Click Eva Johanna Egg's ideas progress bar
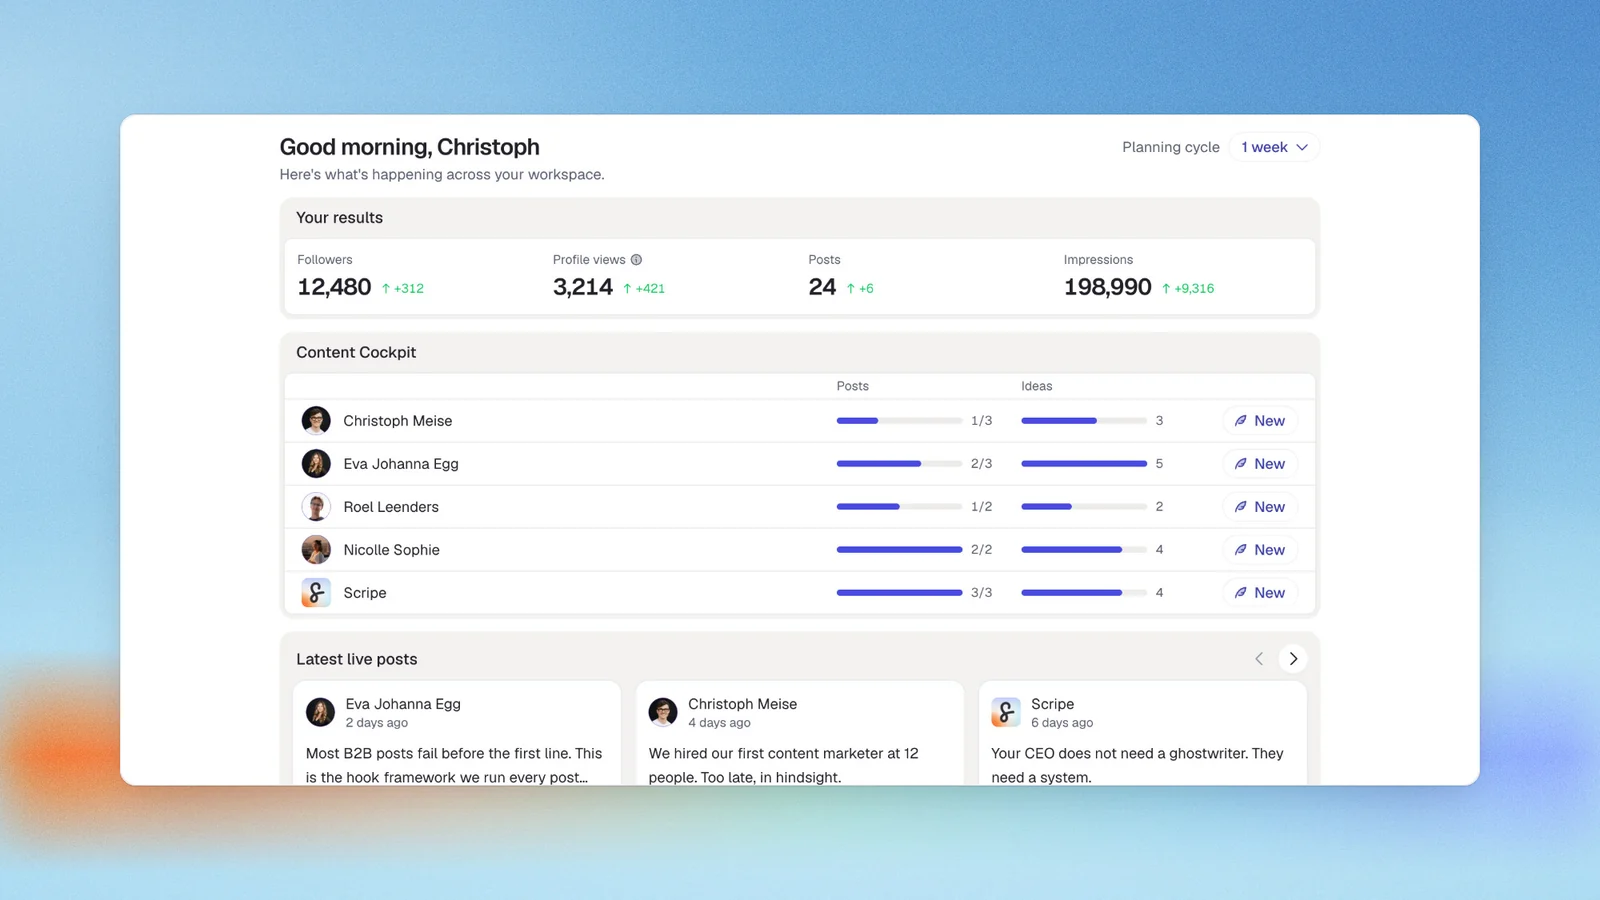The height and width of the screenshot is (900, 1600). (x=1084, y=464)
